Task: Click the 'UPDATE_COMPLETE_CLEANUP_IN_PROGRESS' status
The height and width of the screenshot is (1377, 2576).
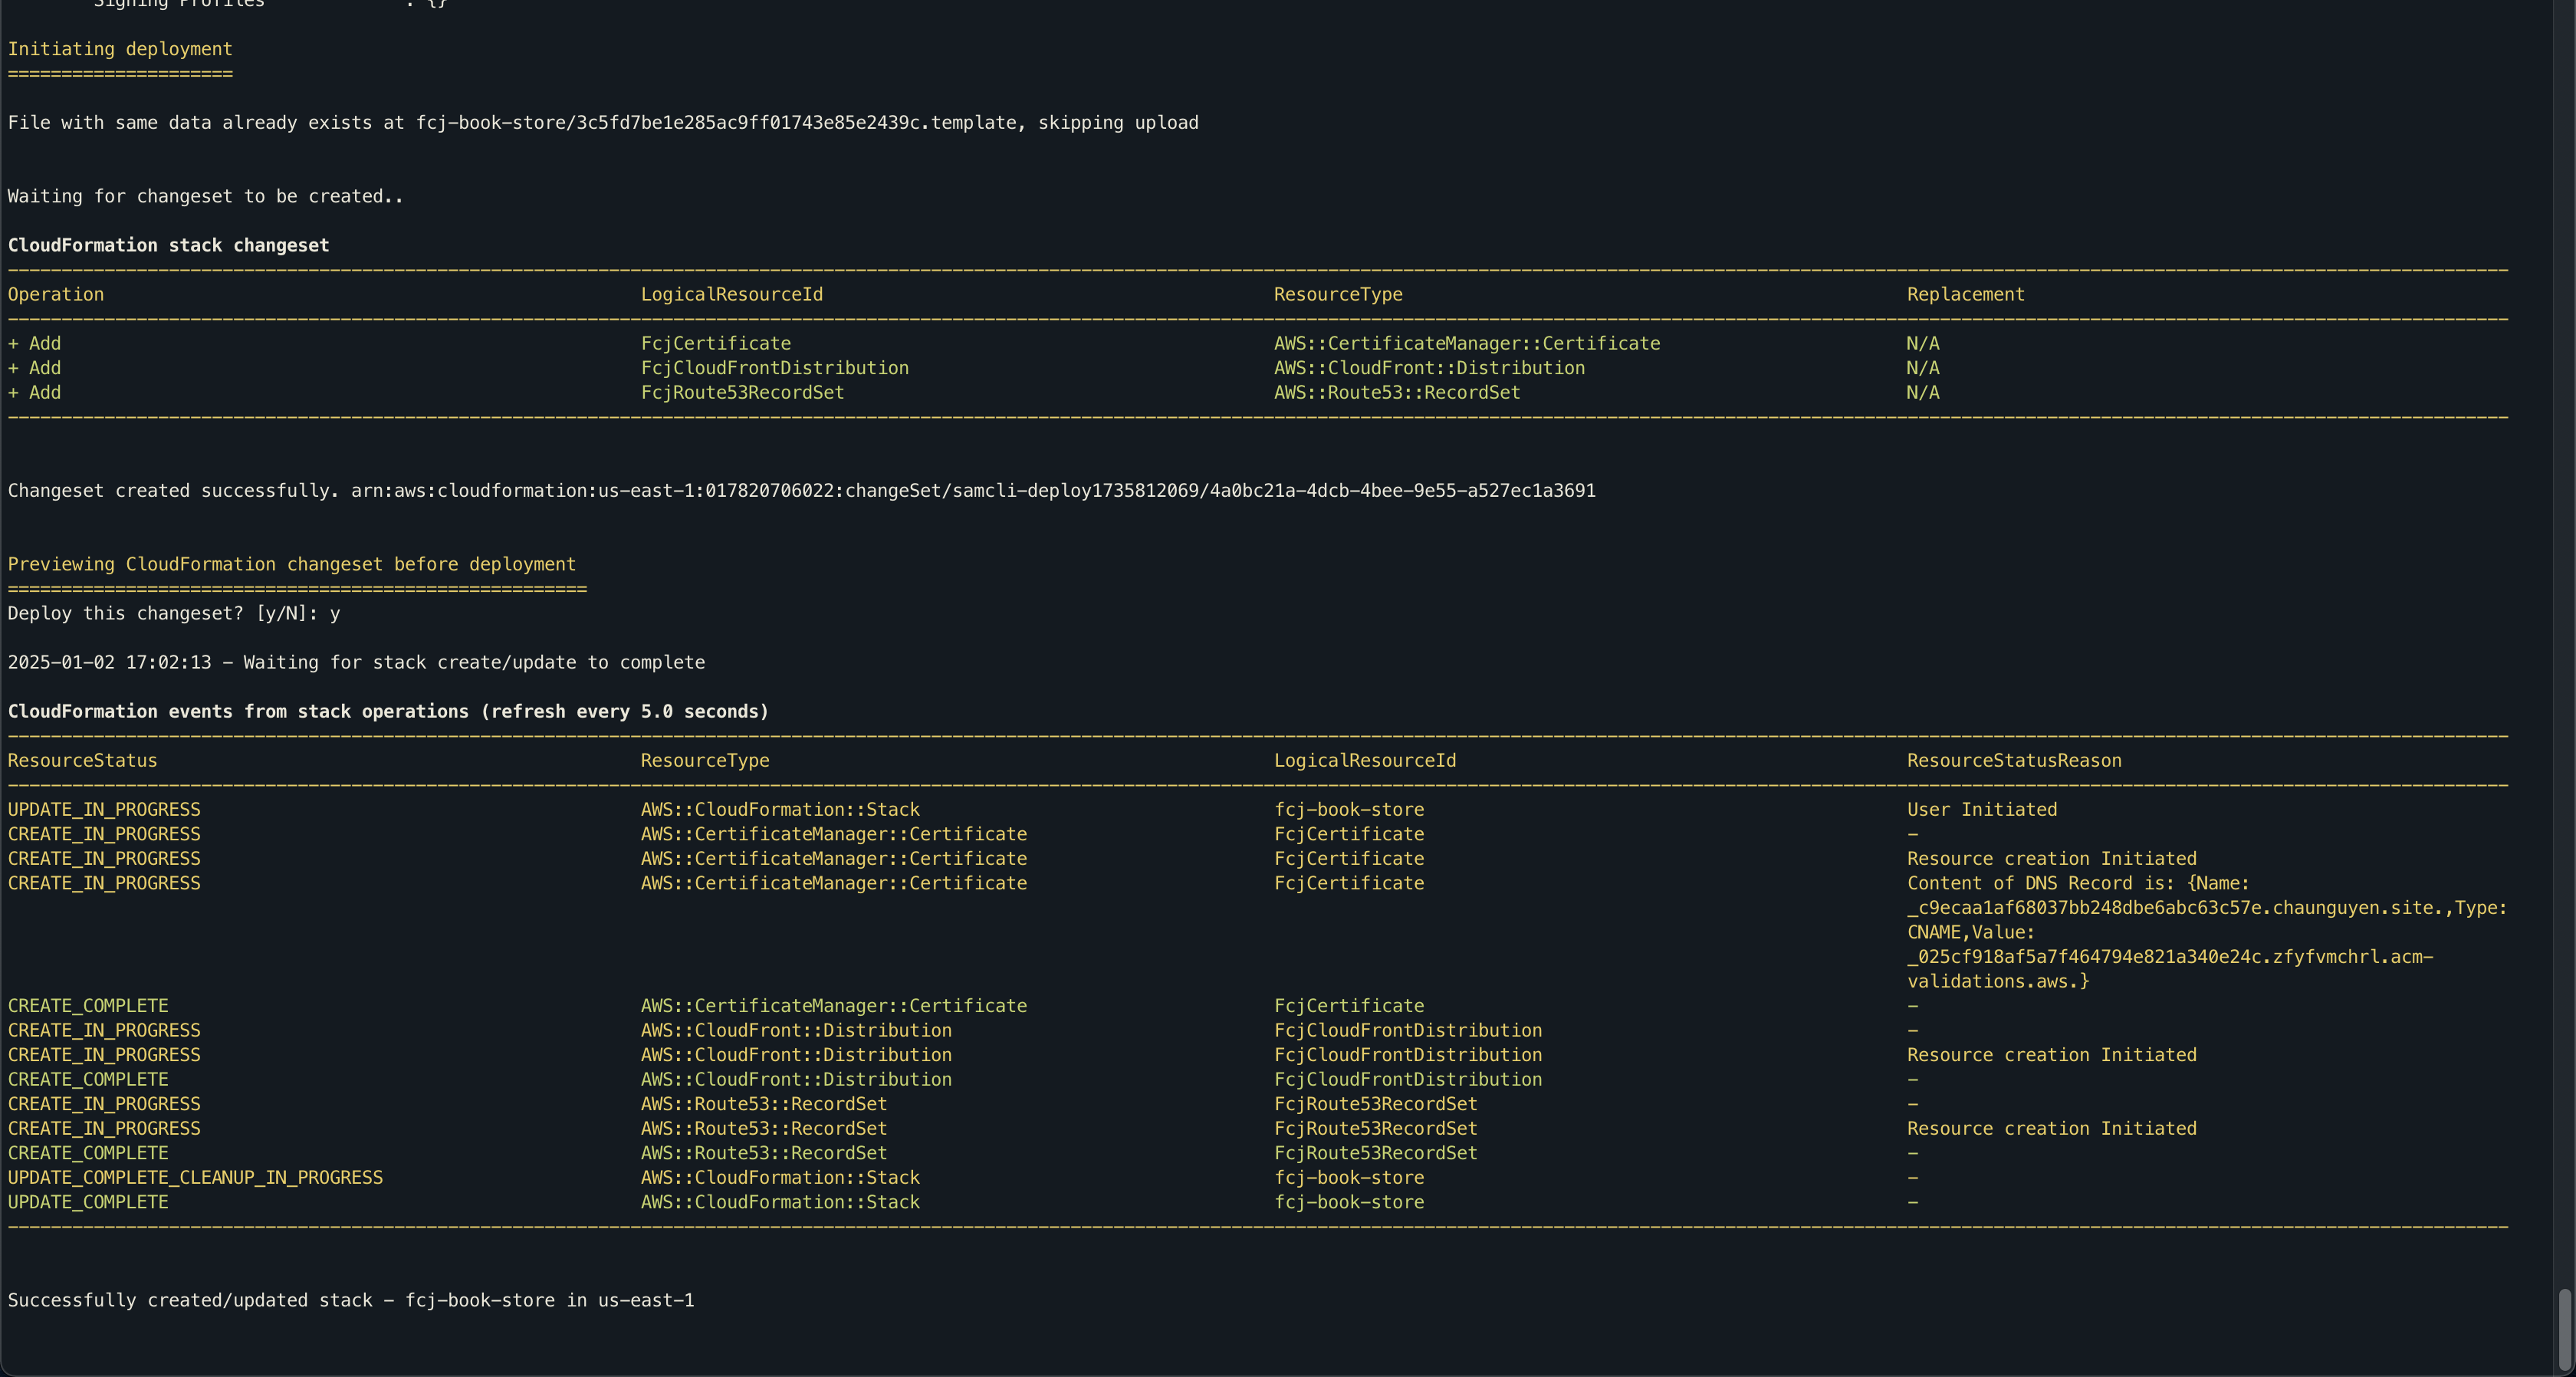Action: (x=195, y=1178)
